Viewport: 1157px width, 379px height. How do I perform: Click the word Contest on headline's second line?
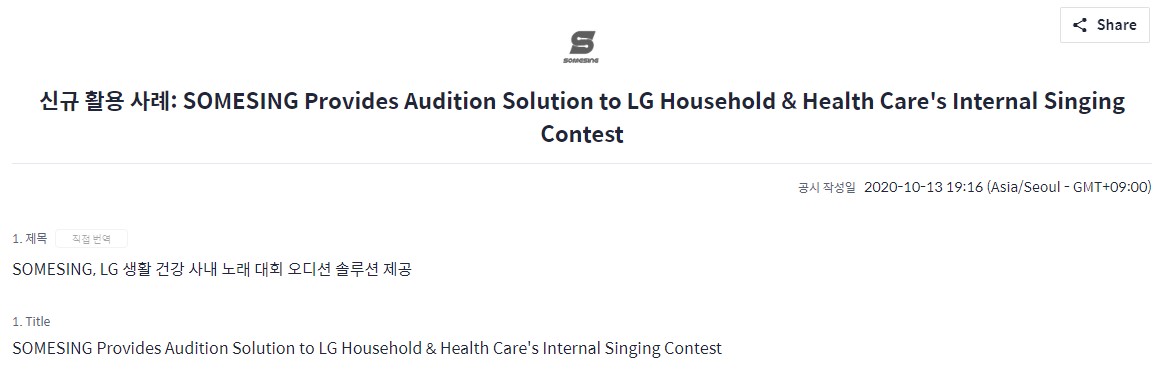[582, 134]
